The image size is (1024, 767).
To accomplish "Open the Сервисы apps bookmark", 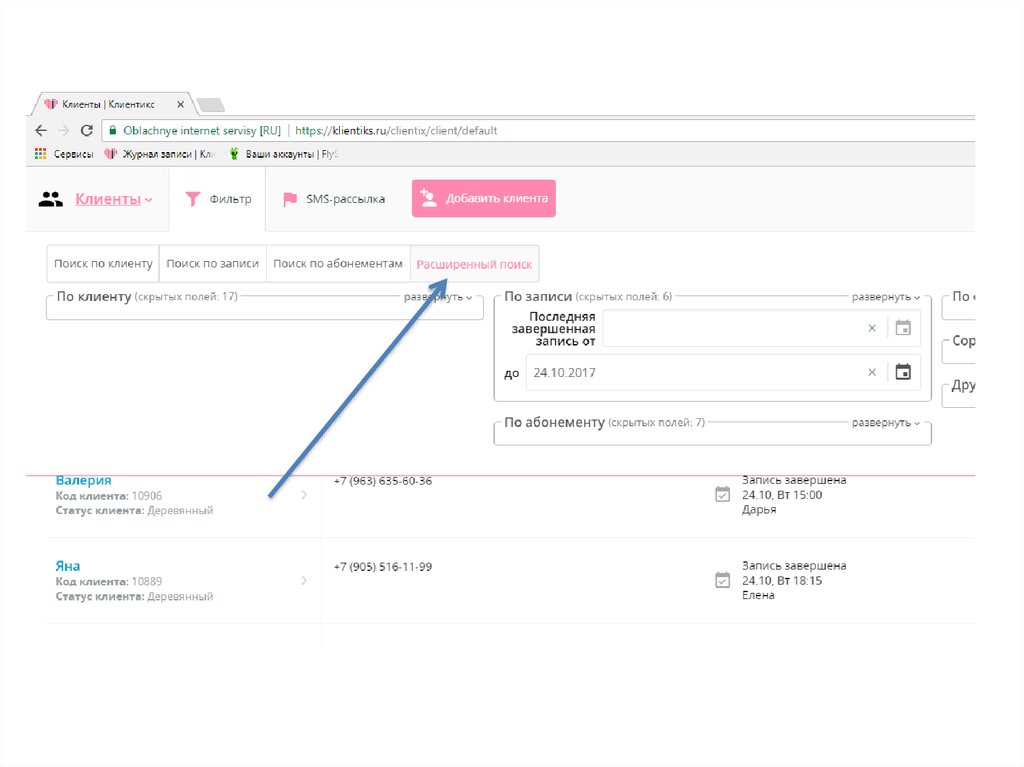I will pyautogui.click(x=64, y=154).
